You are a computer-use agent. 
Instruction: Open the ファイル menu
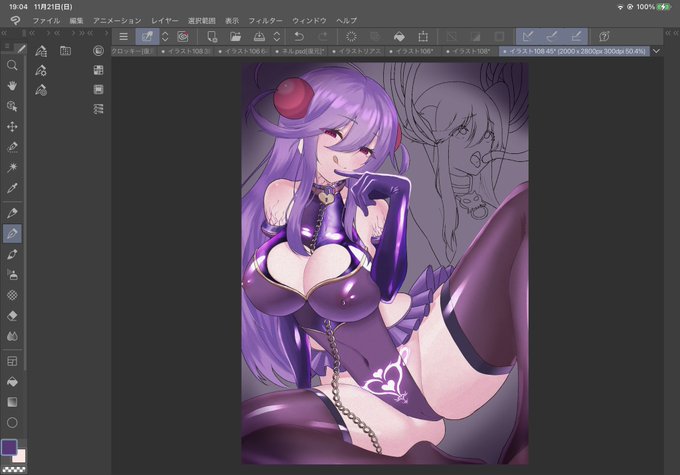click(46, 20)
